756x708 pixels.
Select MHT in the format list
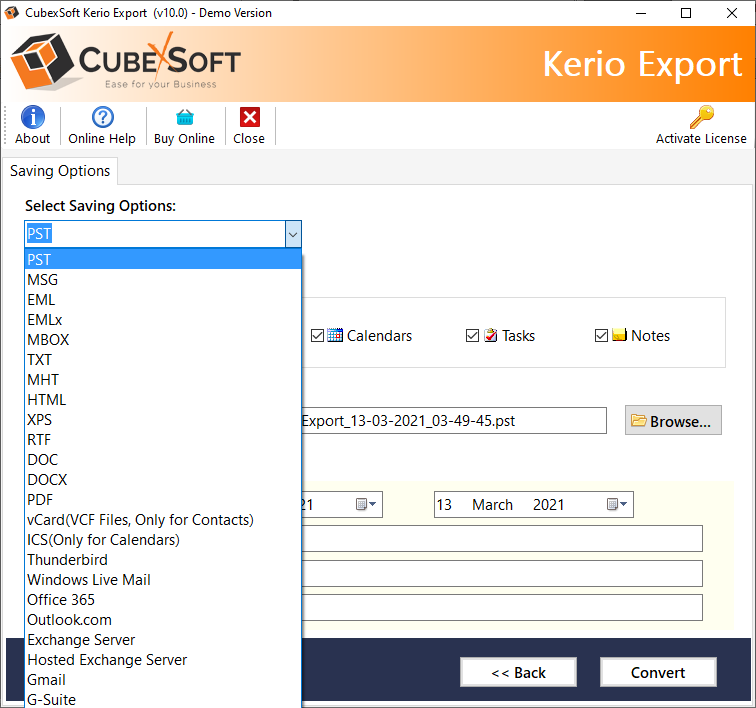pyautogui.click(x=163, y=380)
